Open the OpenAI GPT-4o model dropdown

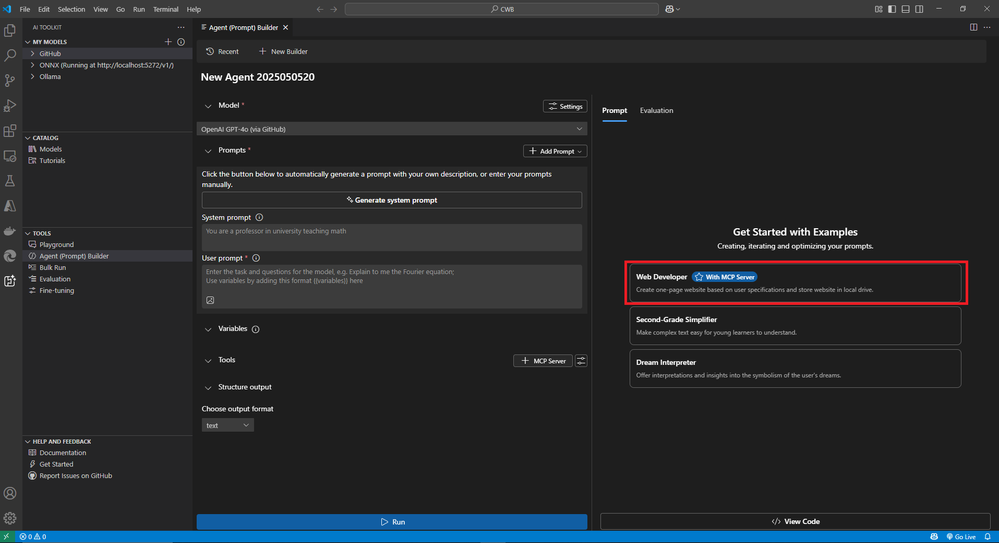pos(391,129)
